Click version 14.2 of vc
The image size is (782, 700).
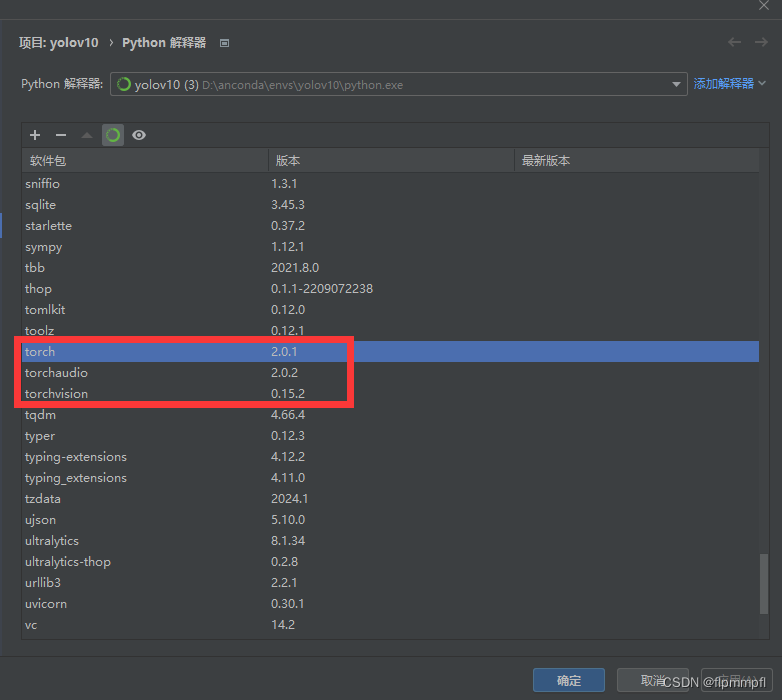click(x=283, y=624)
